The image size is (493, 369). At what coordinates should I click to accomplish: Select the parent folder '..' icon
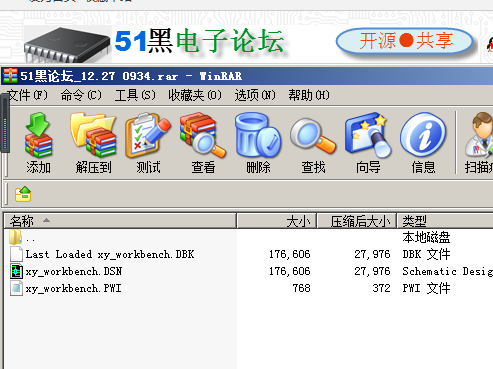pos(15,237)
